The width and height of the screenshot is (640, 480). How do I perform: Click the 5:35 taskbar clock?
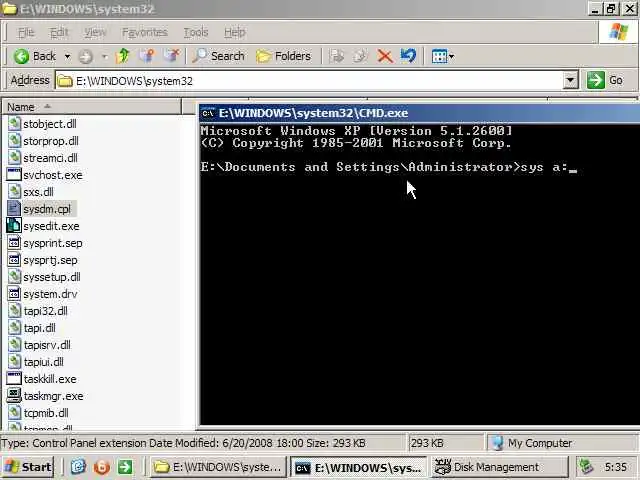[x=616, y=467]
